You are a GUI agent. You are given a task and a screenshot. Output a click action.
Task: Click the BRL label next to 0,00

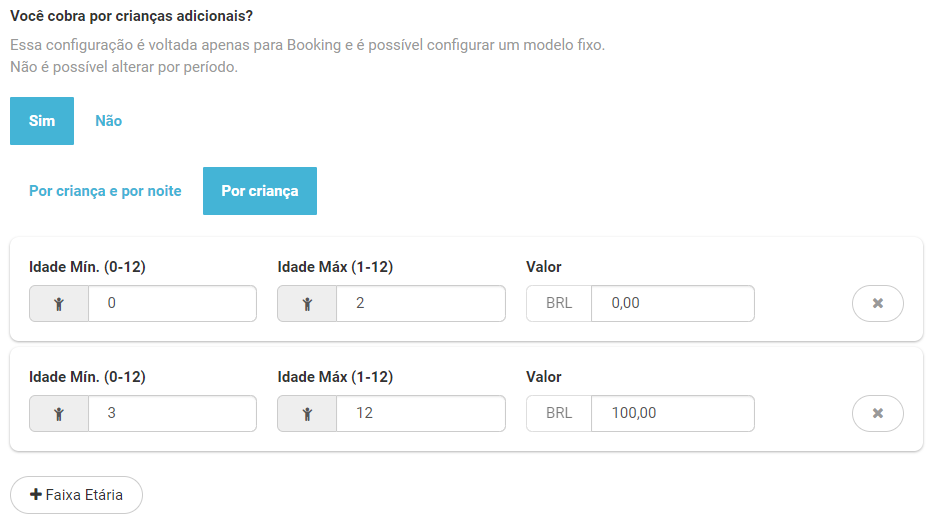tap(559, 304)
